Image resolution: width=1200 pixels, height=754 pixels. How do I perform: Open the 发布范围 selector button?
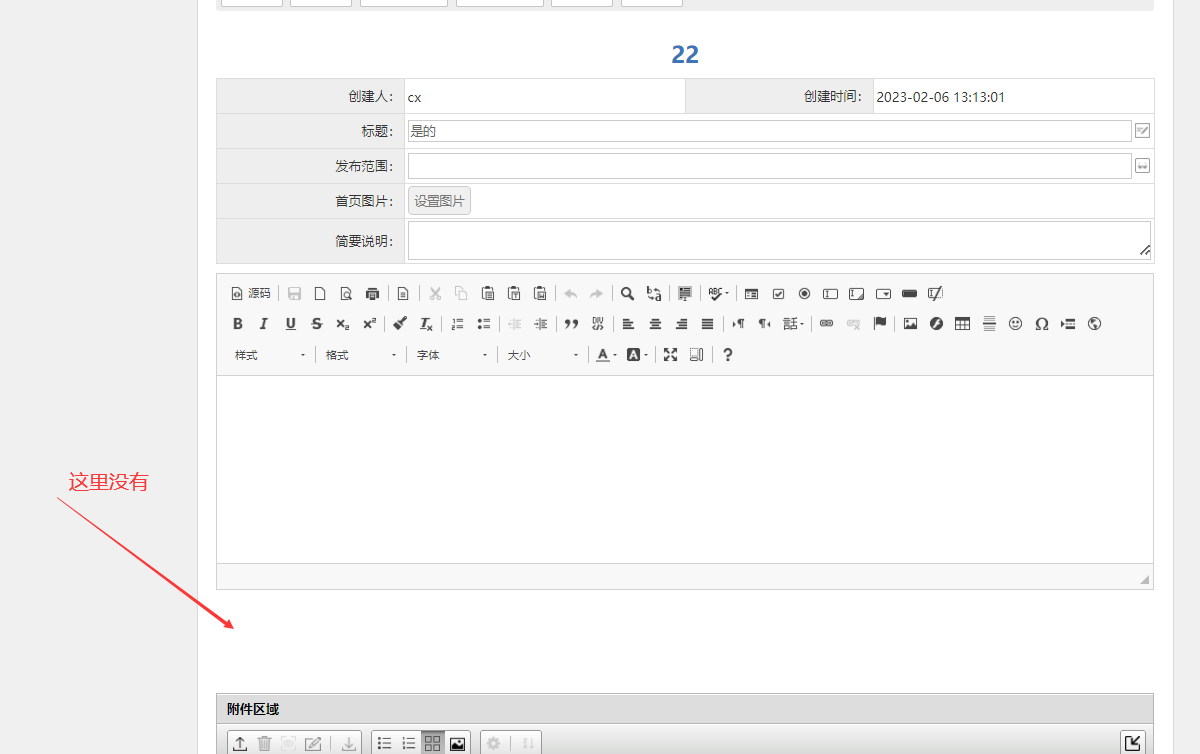pos(1142,165)
